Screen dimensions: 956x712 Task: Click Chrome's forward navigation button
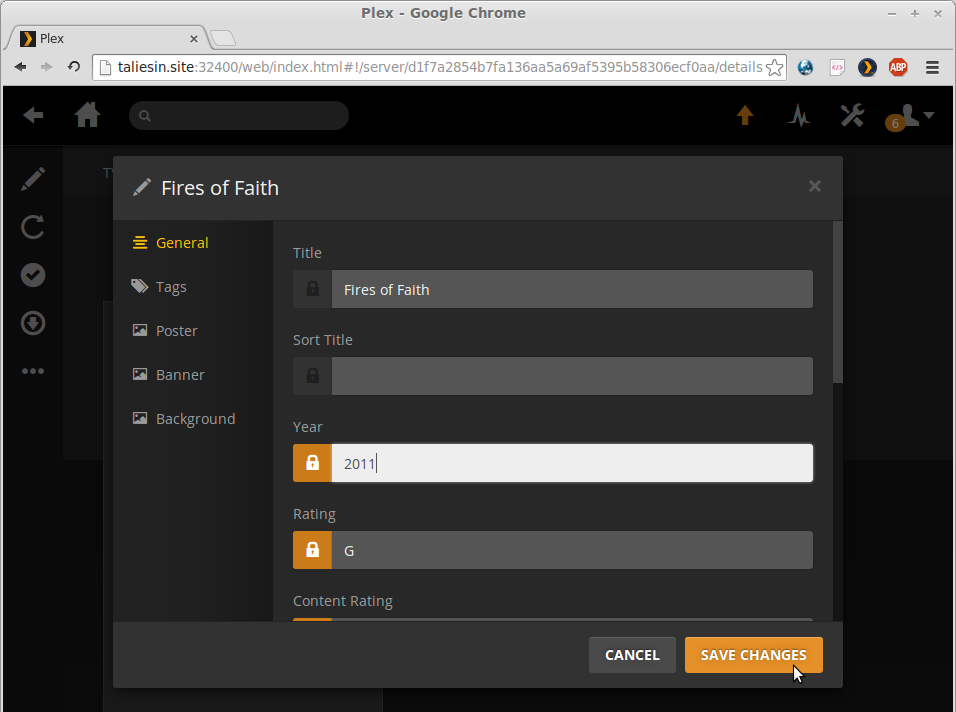pyautogui.click(x=46, y=66)
